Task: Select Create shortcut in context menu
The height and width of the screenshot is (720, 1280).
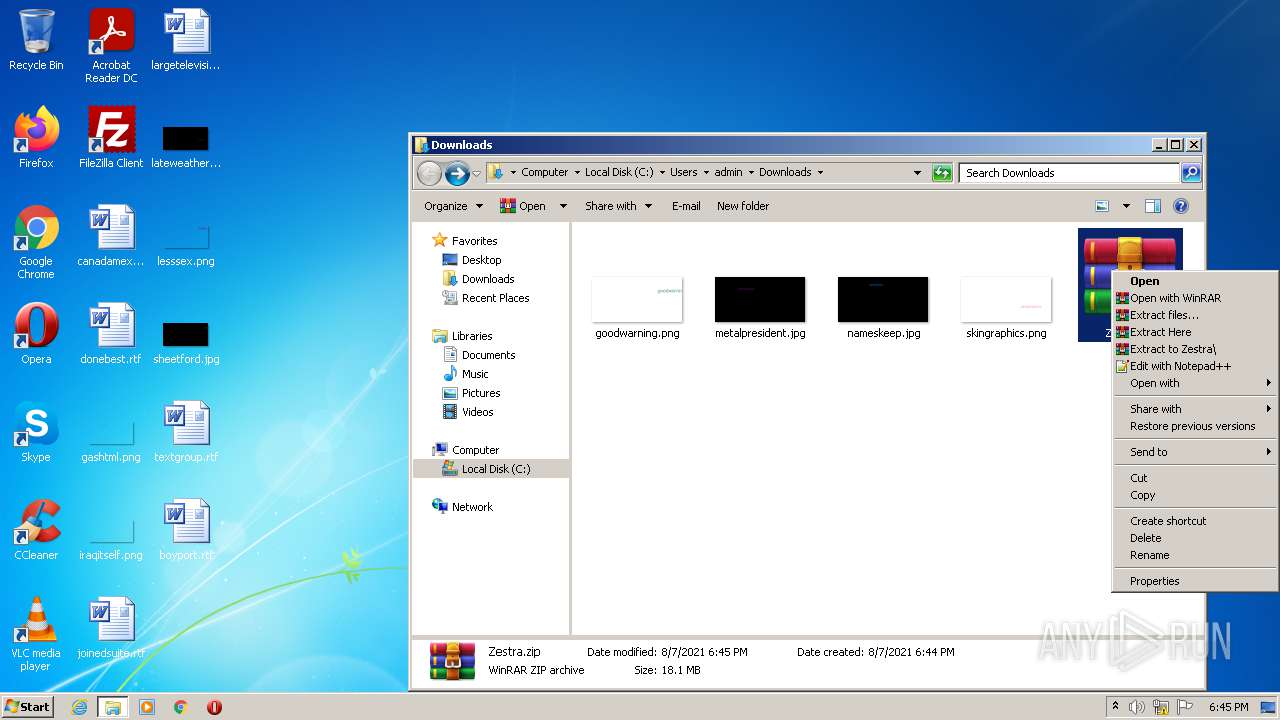Action: [1195, 521]
